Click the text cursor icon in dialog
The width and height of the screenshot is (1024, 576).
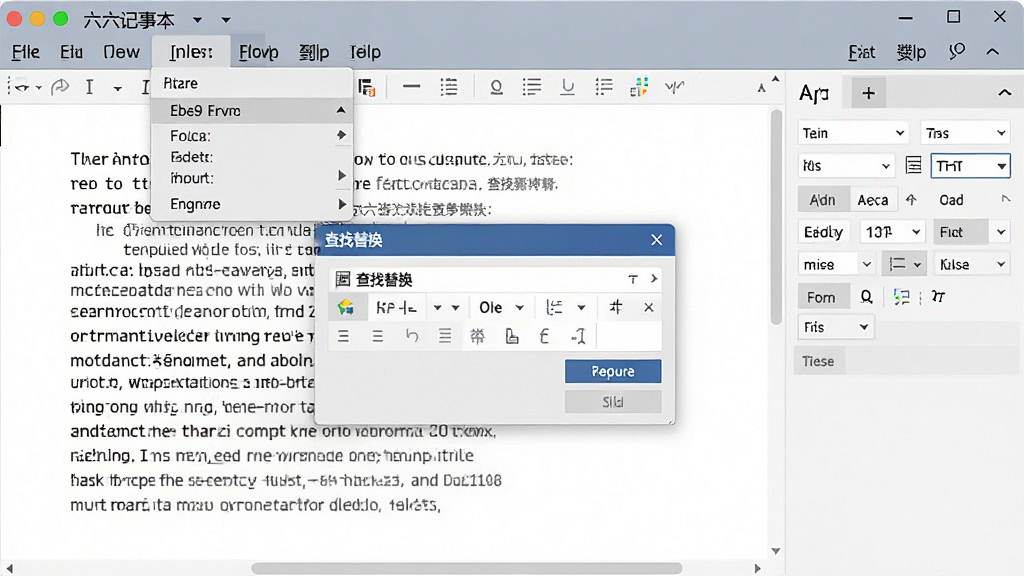tap(579, 336)
